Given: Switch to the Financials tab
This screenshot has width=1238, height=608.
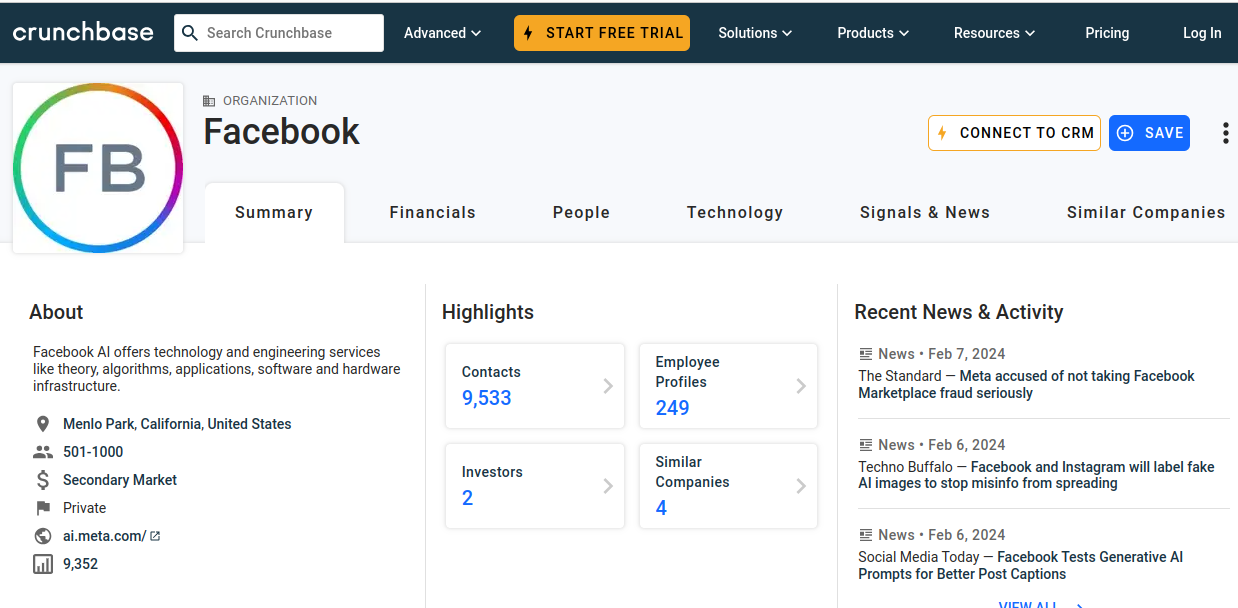Looking at the screenshot, I should (x=432, y=212).
